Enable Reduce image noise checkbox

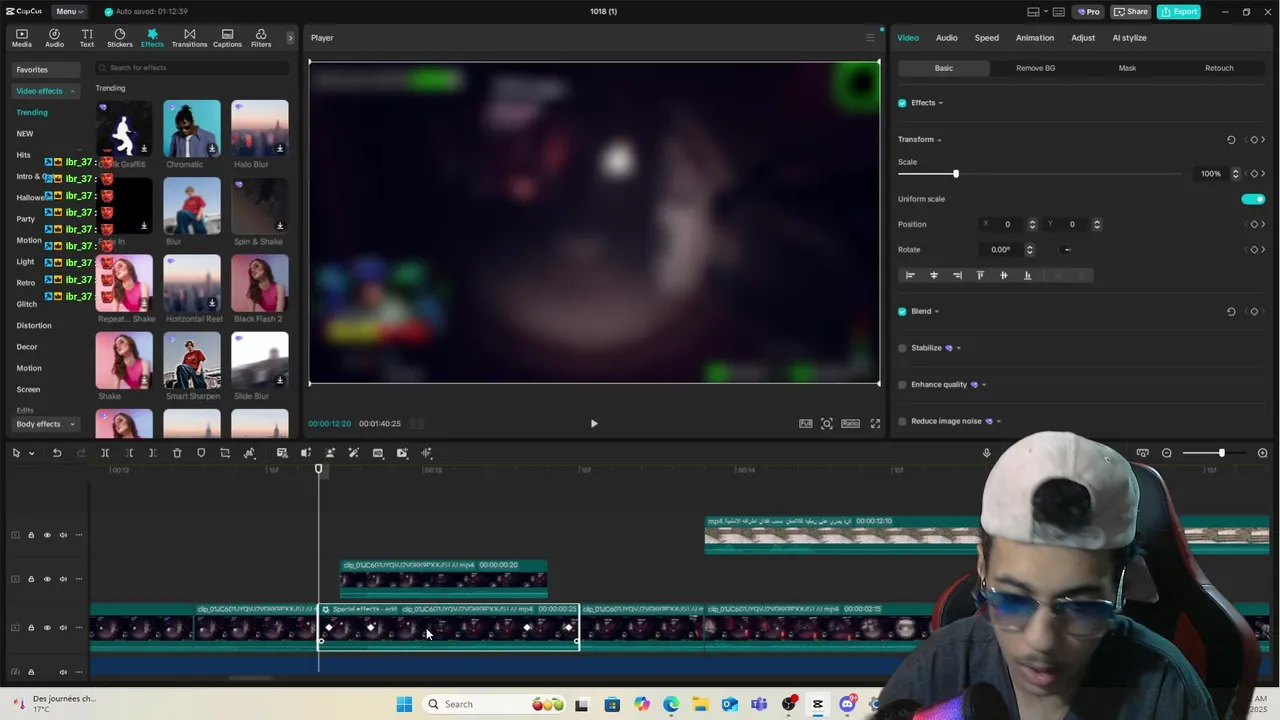click(902, 421)
